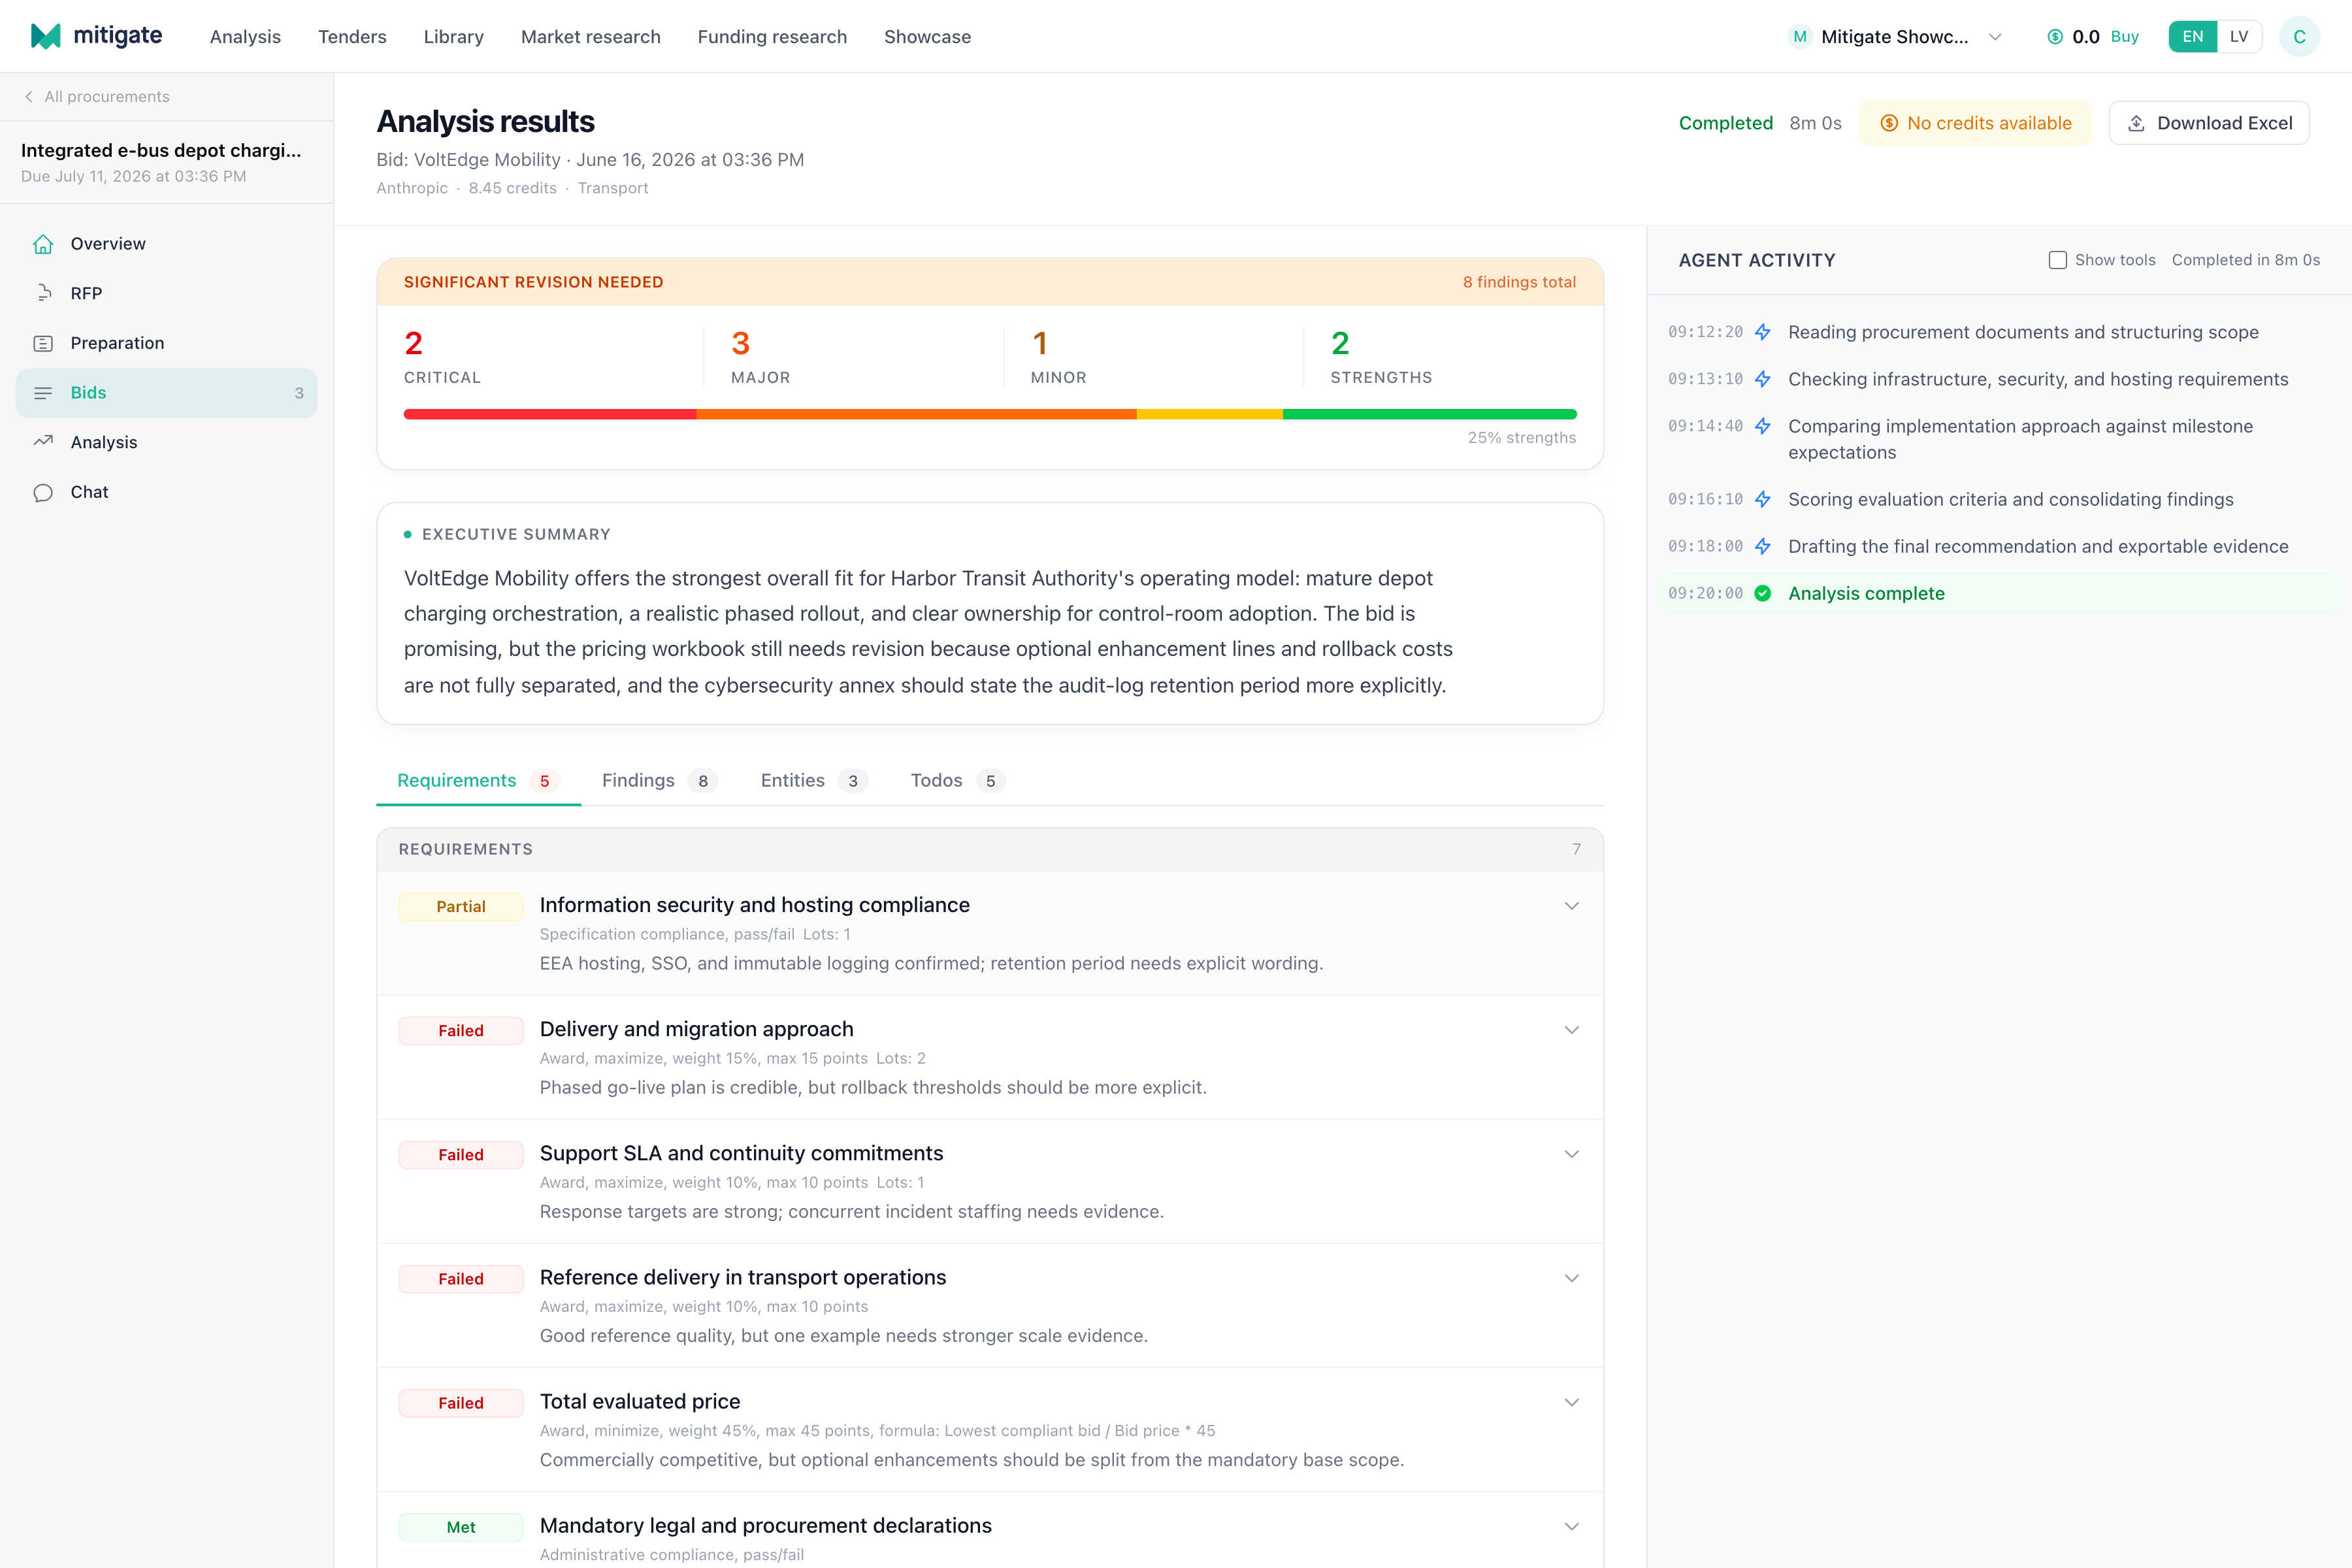This screenshot has height=1568, width=2352.
Task: Click the back arrow beside All procurements
Action: pos(29,96)
